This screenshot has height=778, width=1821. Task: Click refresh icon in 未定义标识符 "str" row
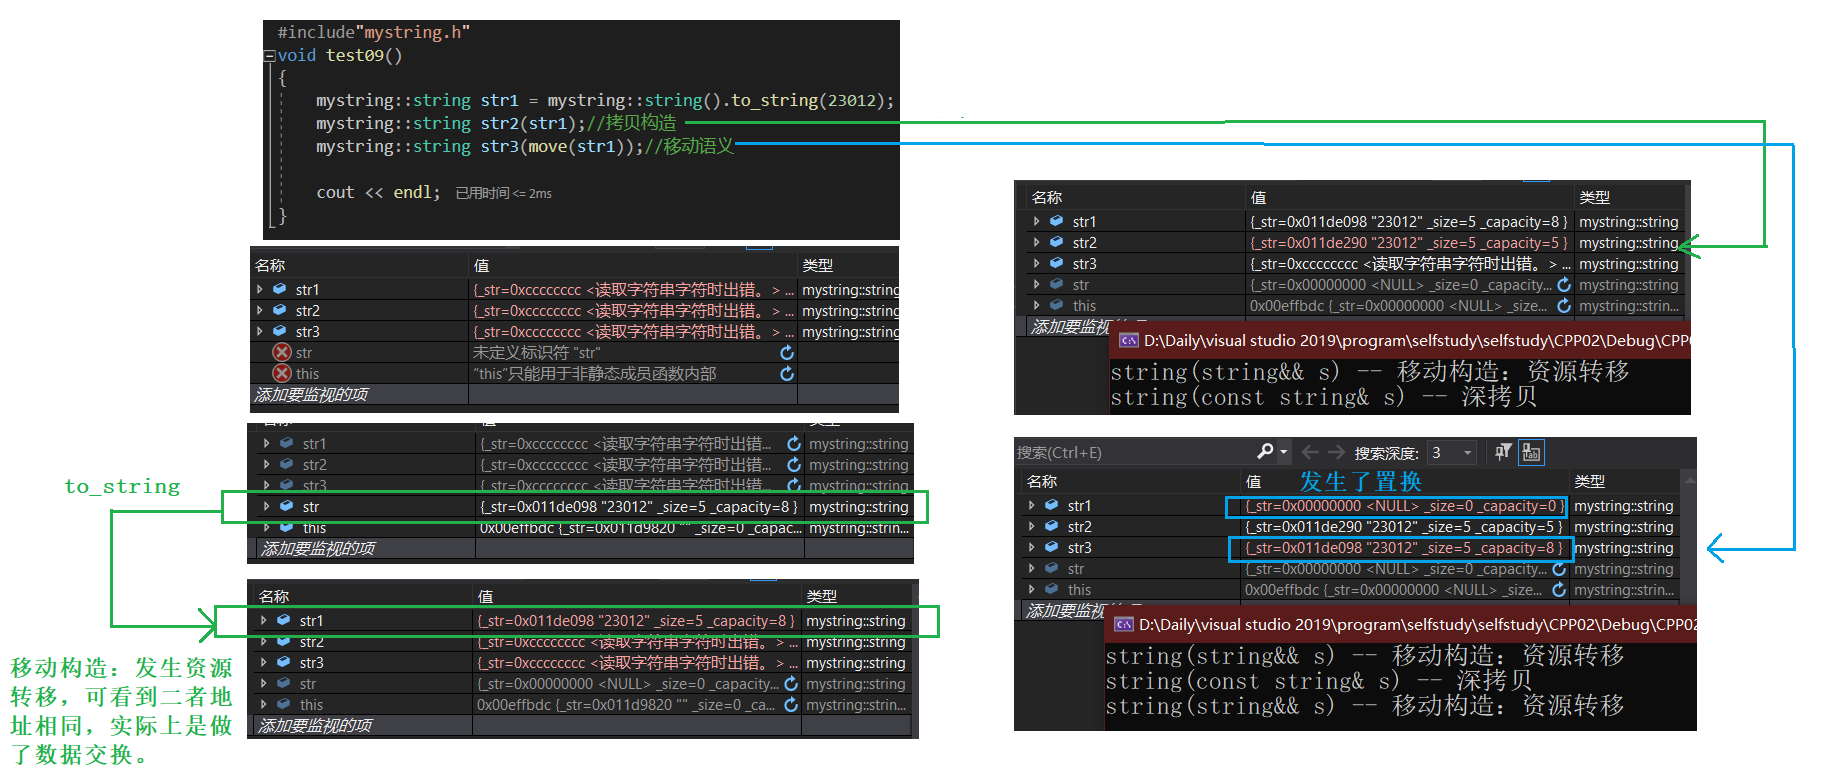click(787, 353)
